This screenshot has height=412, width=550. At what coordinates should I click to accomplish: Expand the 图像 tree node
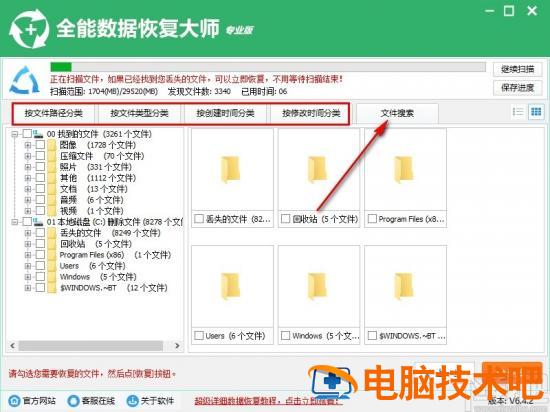28,145
